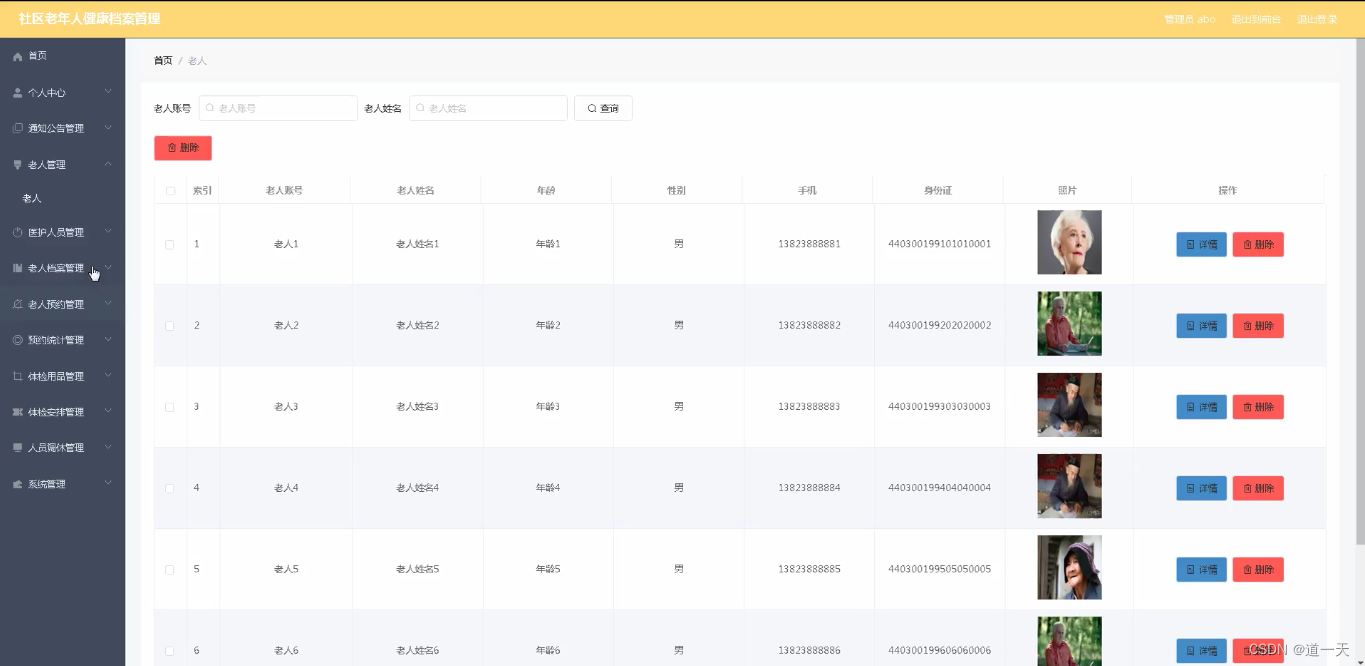Viewport: 1365px width, 666px height.
Task: Click ID number 440300199606060006
Action: click(x=940, y=651)
